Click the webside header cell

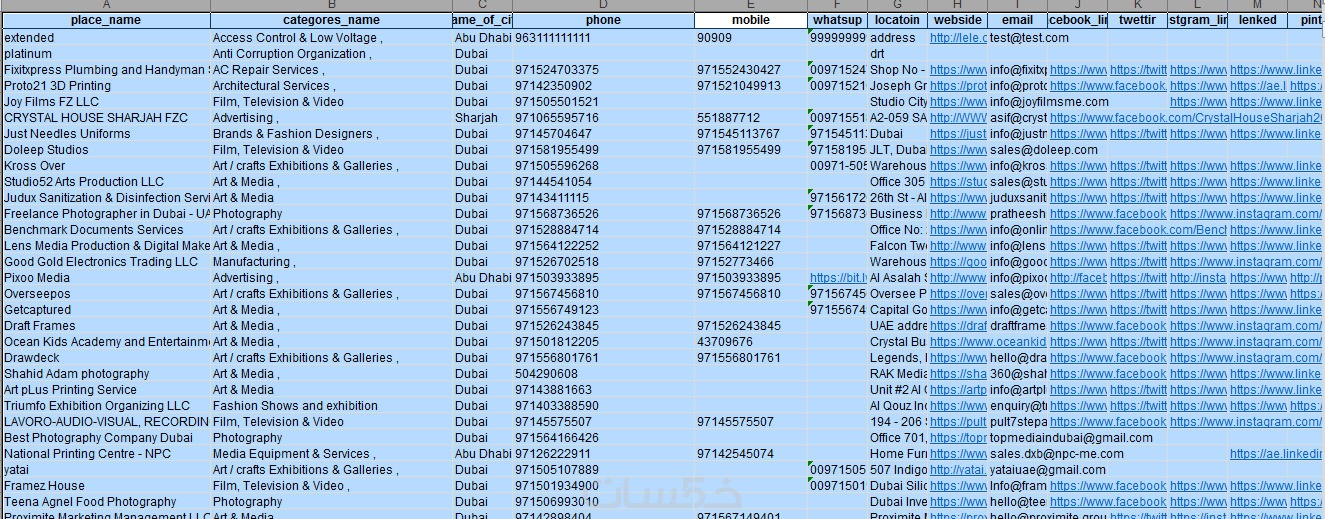tap(957, 20)
